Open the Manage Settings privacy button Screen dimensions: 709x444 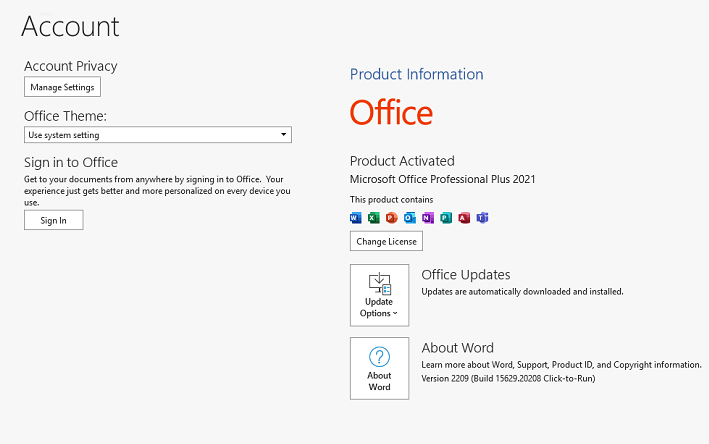(x=62, y=87)
